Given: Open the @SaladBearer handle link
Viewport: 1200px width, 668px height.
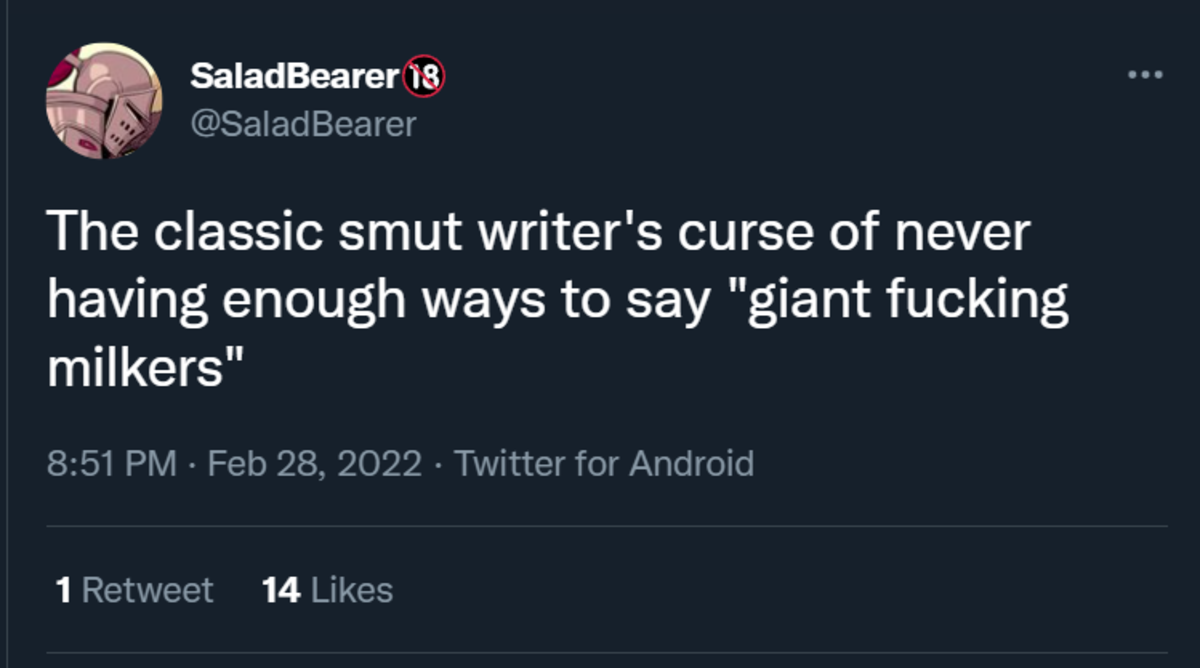Looking at the screenshot, I should (302, 124).
